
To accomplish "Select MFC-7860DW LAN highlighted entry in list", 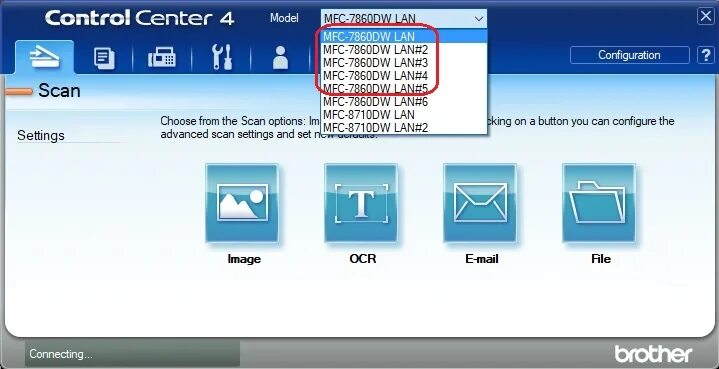I will (x=404, y=36).
